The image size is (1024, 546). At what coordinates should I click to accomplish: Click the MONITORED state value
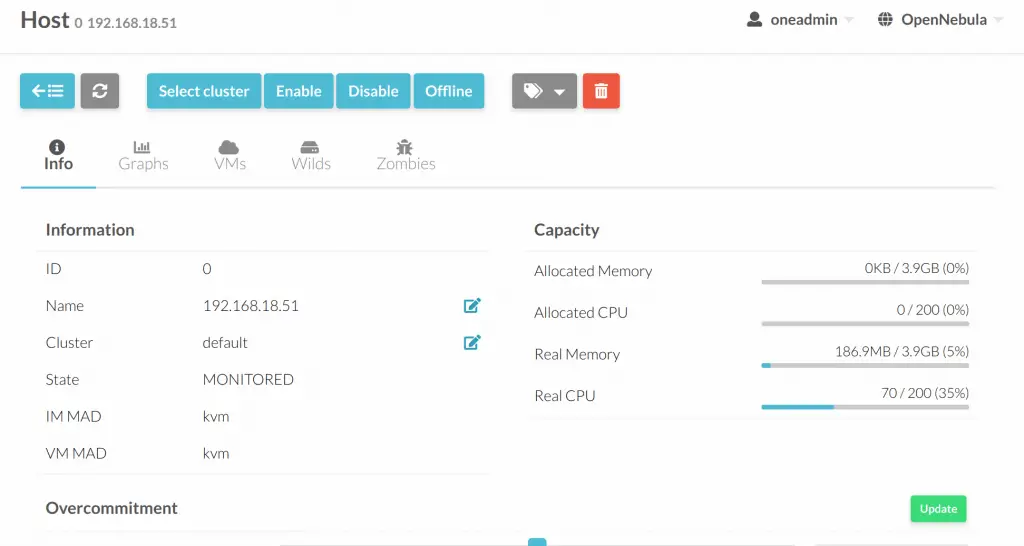pyautogui.click(x=248, y=379)
